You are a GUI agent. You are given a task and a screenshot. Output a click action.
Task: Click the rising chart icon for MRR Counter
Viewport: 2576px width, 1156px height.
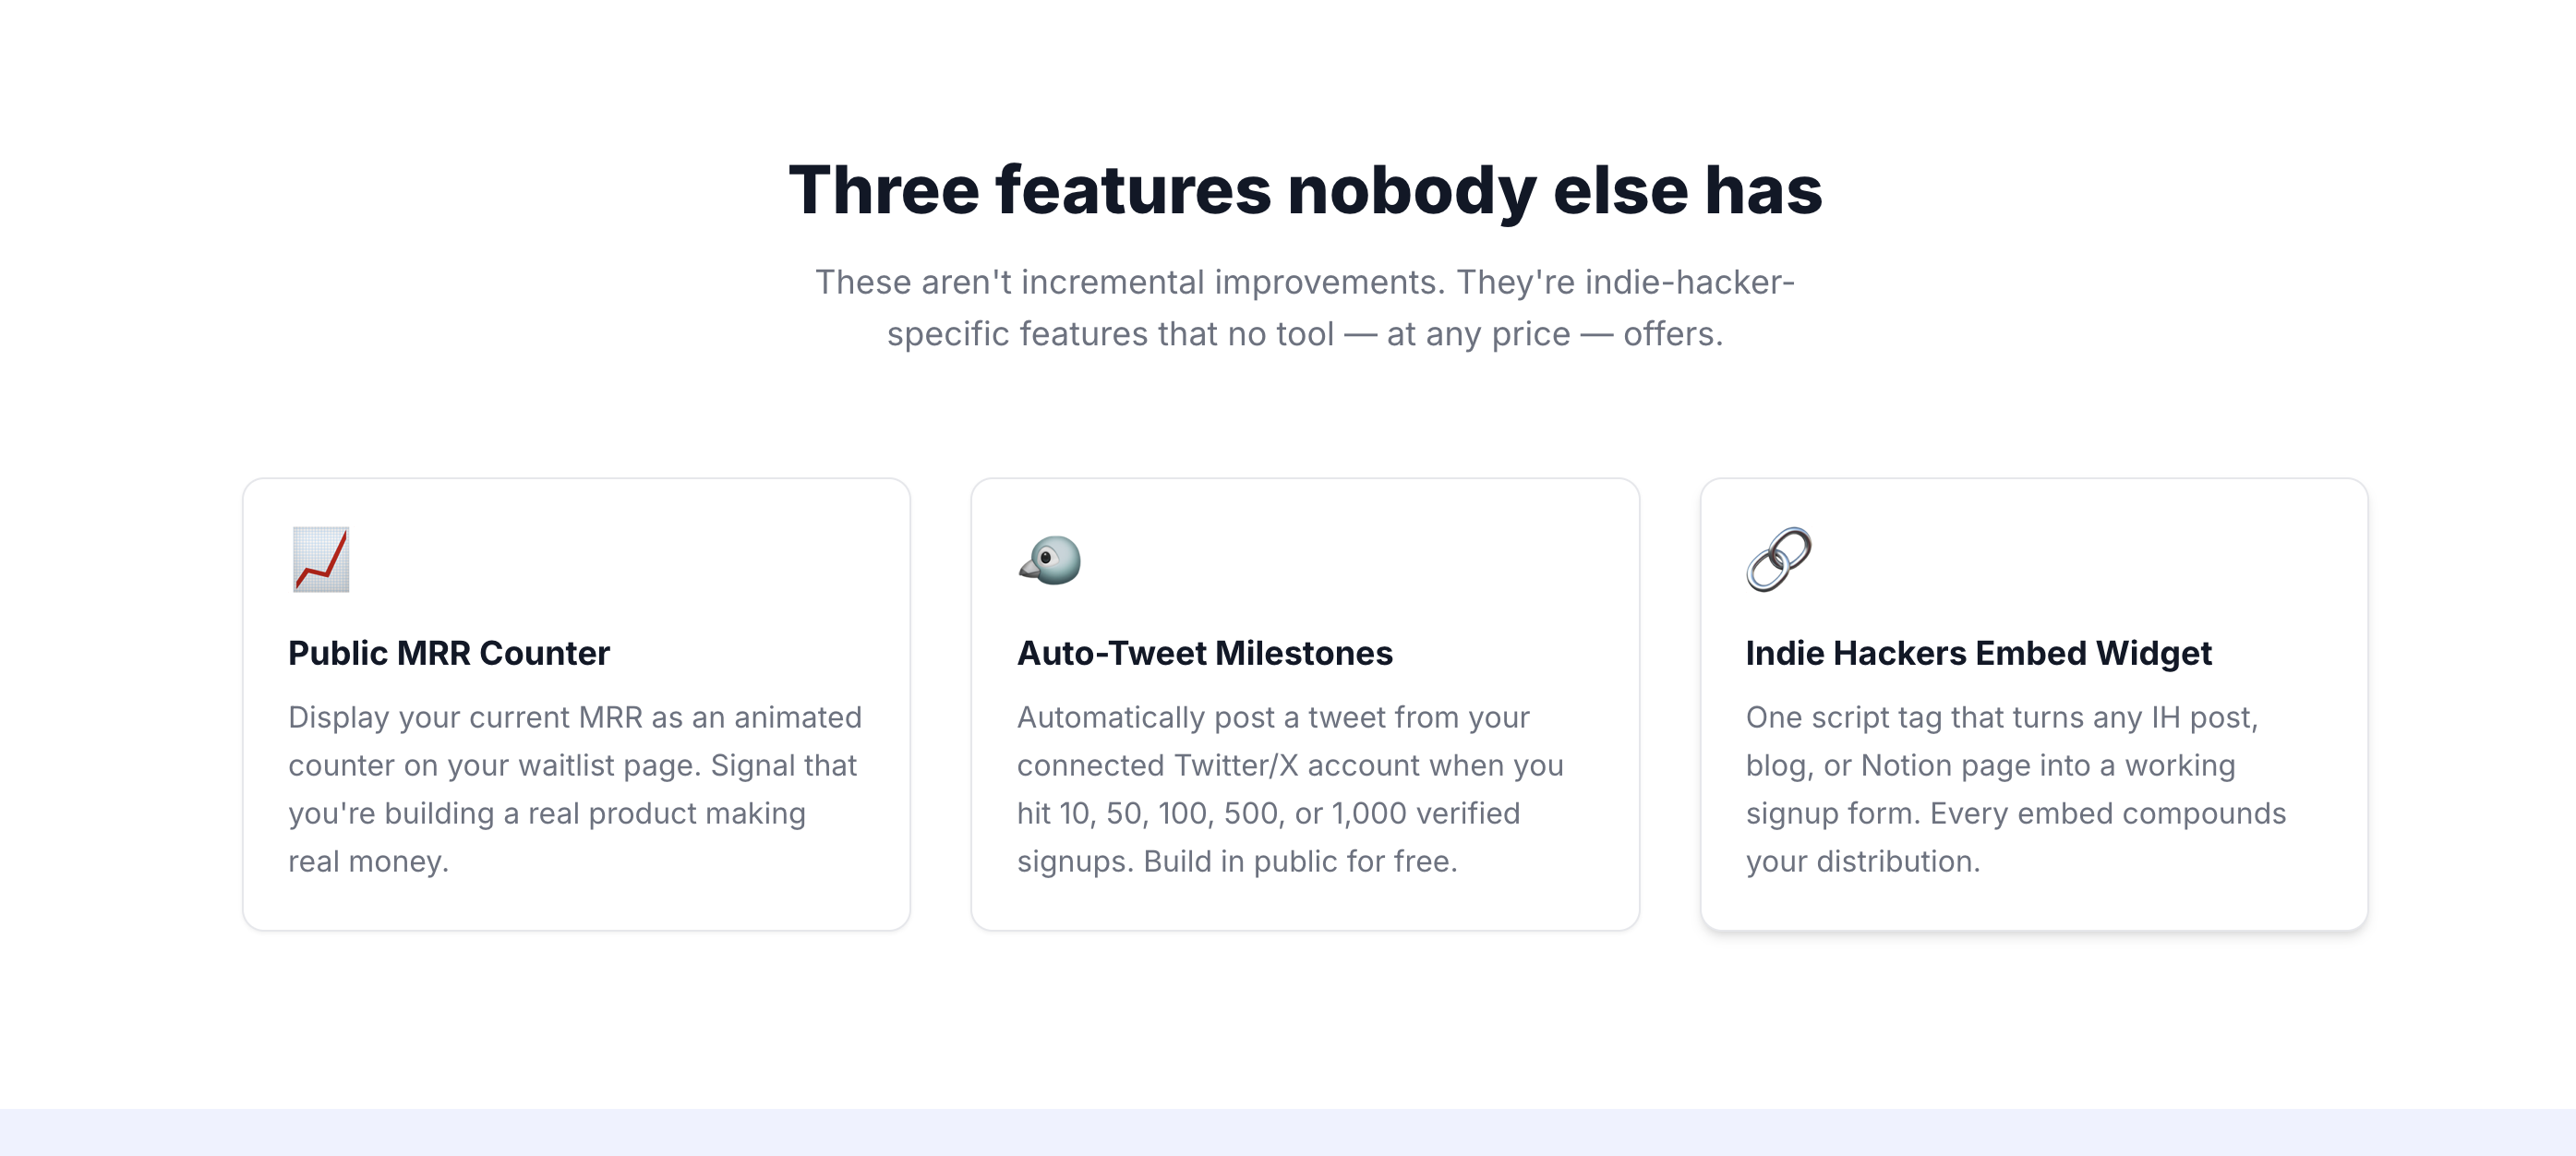[321, 560]
